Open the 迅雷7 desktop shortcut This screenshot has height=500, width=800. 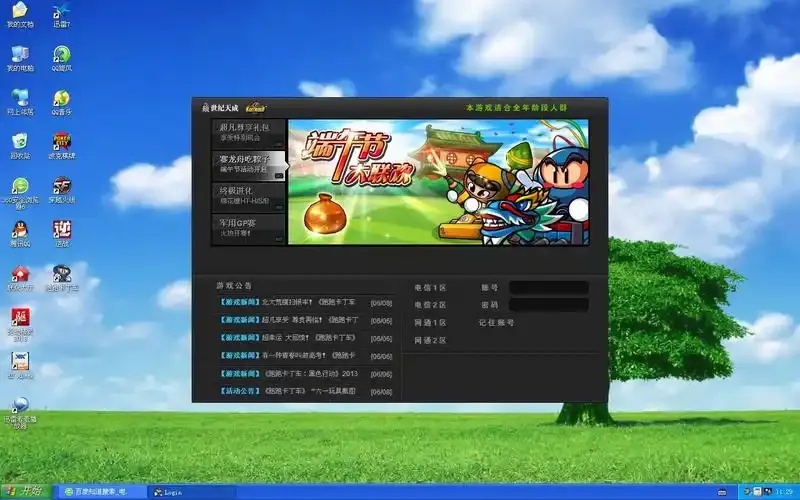point(61,14)
